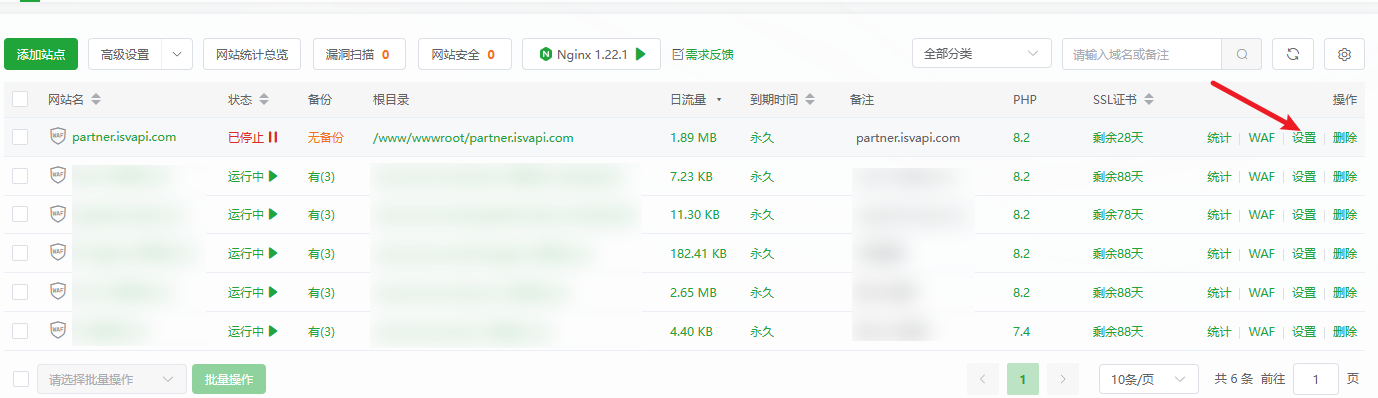Click WAF shield icon in 2.65 MB row
This screenshot has width=1378, height=398.
click(58, 292)
